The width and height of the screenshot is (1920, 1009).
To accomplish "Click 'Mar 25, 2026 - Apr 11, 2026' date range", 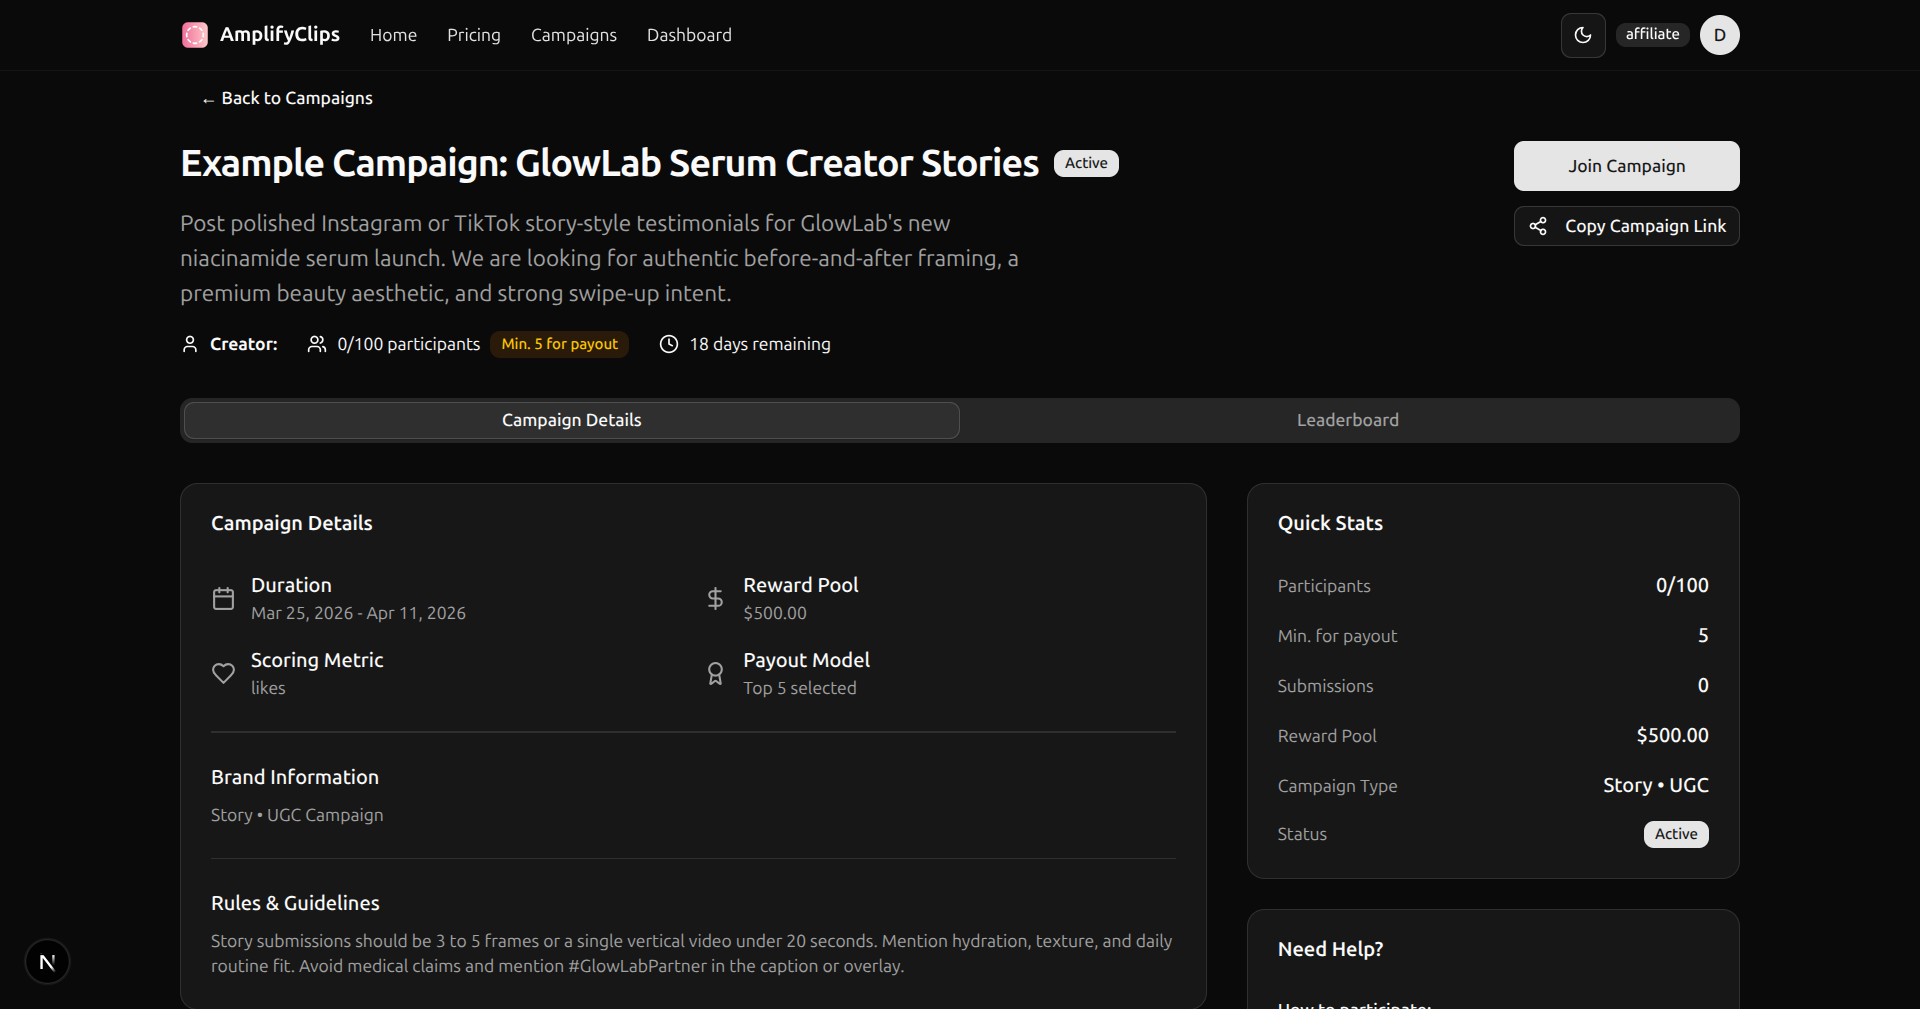I will point(358,613).
